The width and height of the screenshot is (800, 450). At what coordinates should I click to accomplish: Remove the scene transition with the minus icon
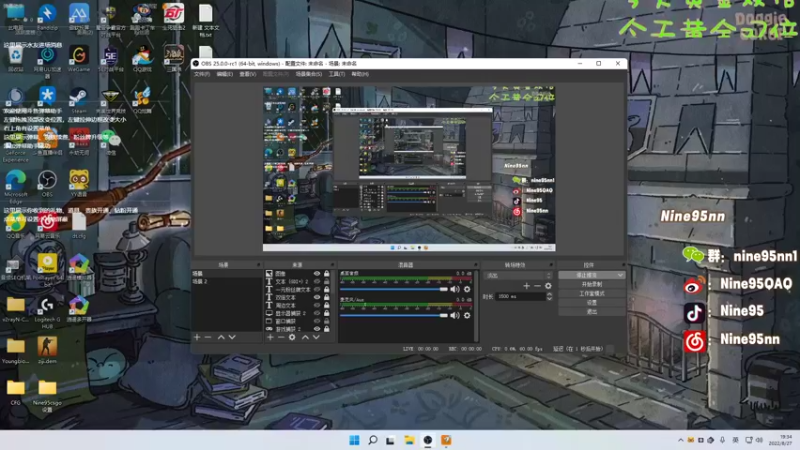(537, 286)
